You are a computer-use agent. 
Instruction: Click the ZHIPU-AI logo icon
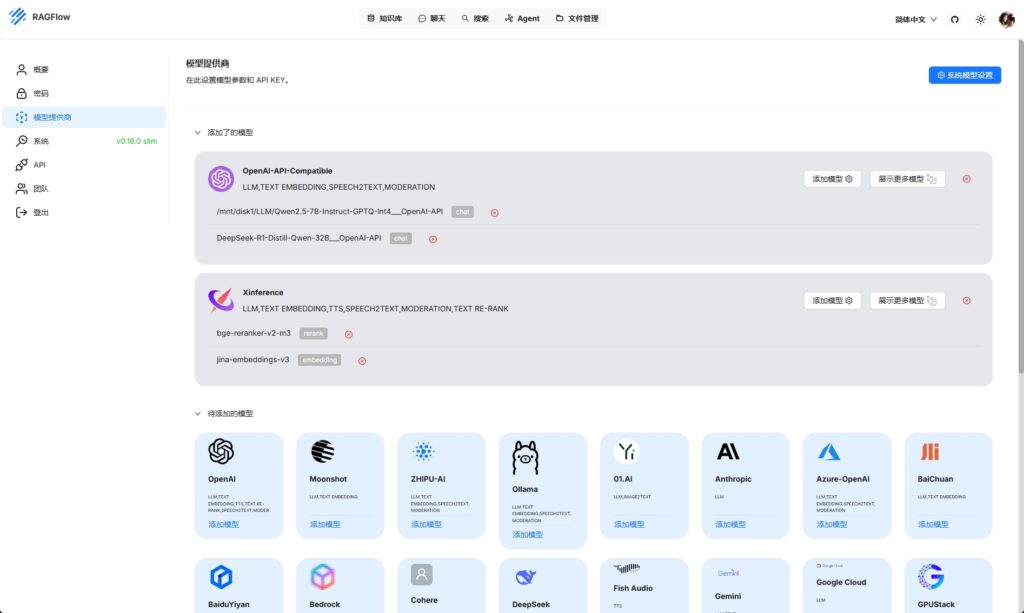(x=423, y=451)
